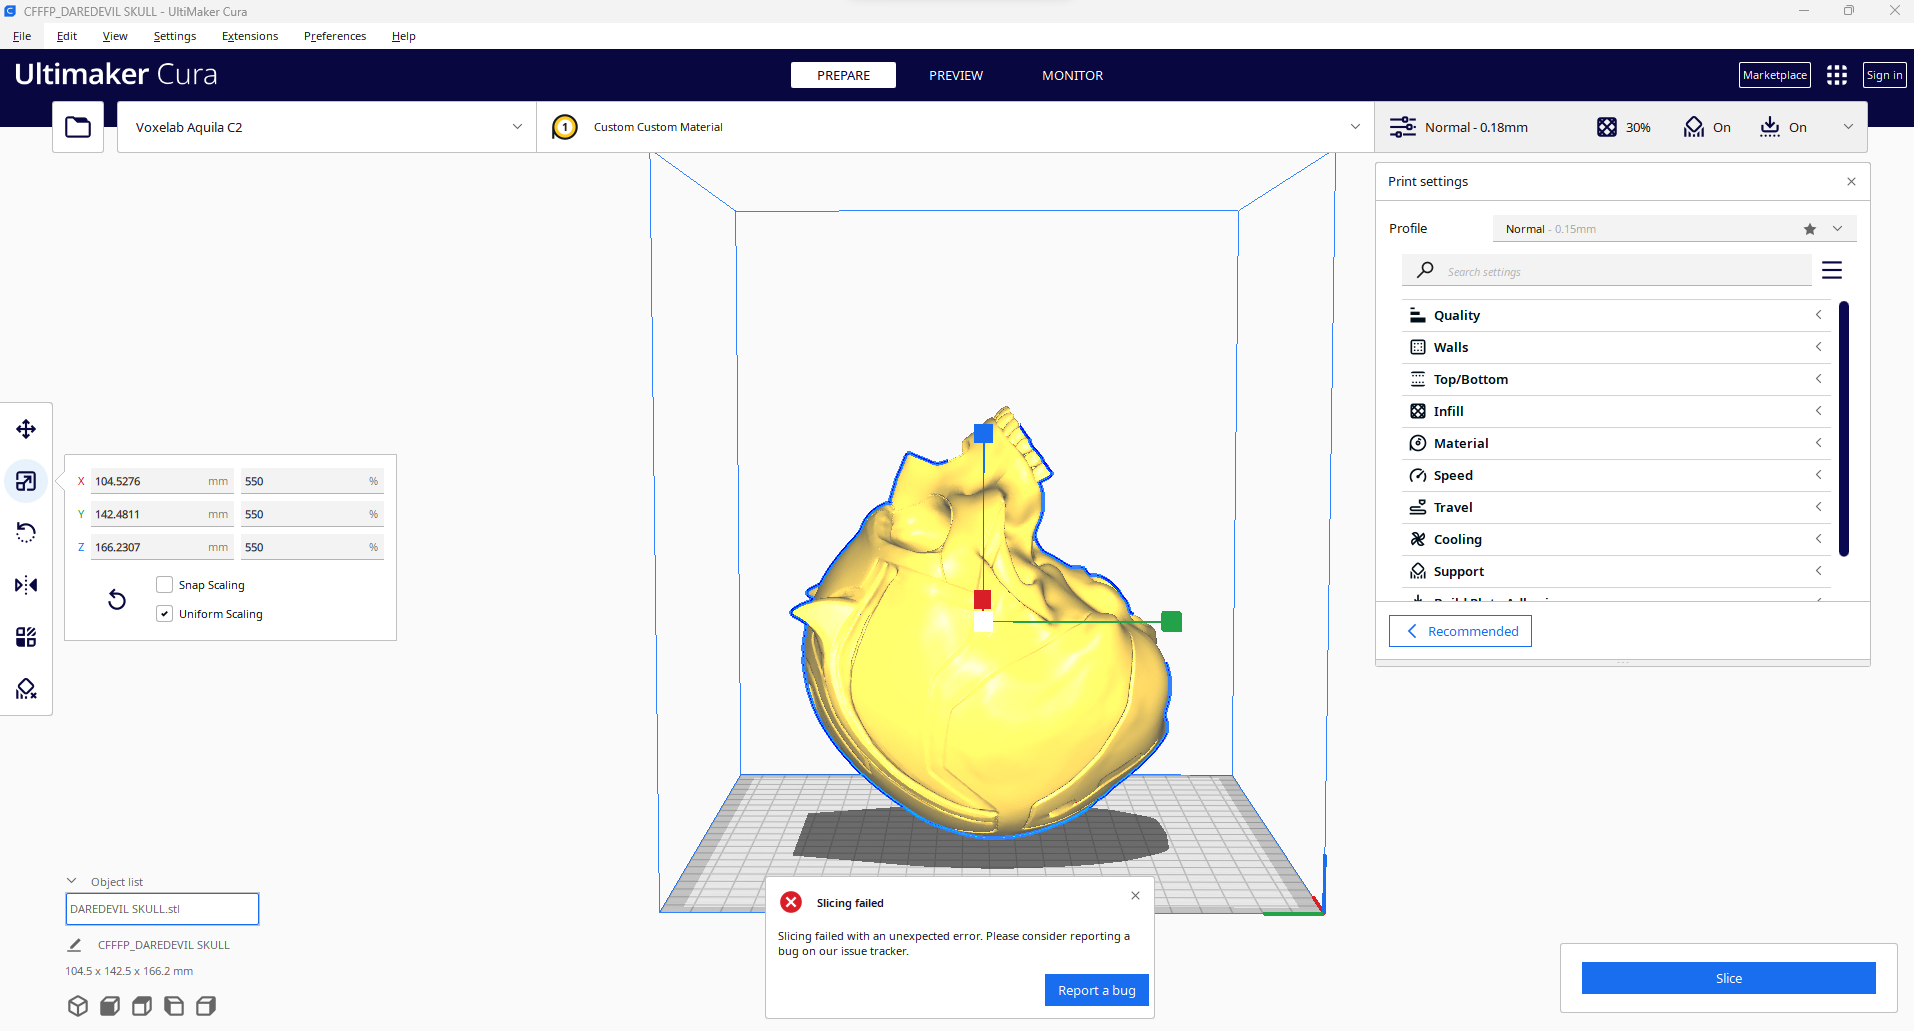Open the Extensions menu
The width and height of the screenshot is (1914, 1031).
[250, 36]
